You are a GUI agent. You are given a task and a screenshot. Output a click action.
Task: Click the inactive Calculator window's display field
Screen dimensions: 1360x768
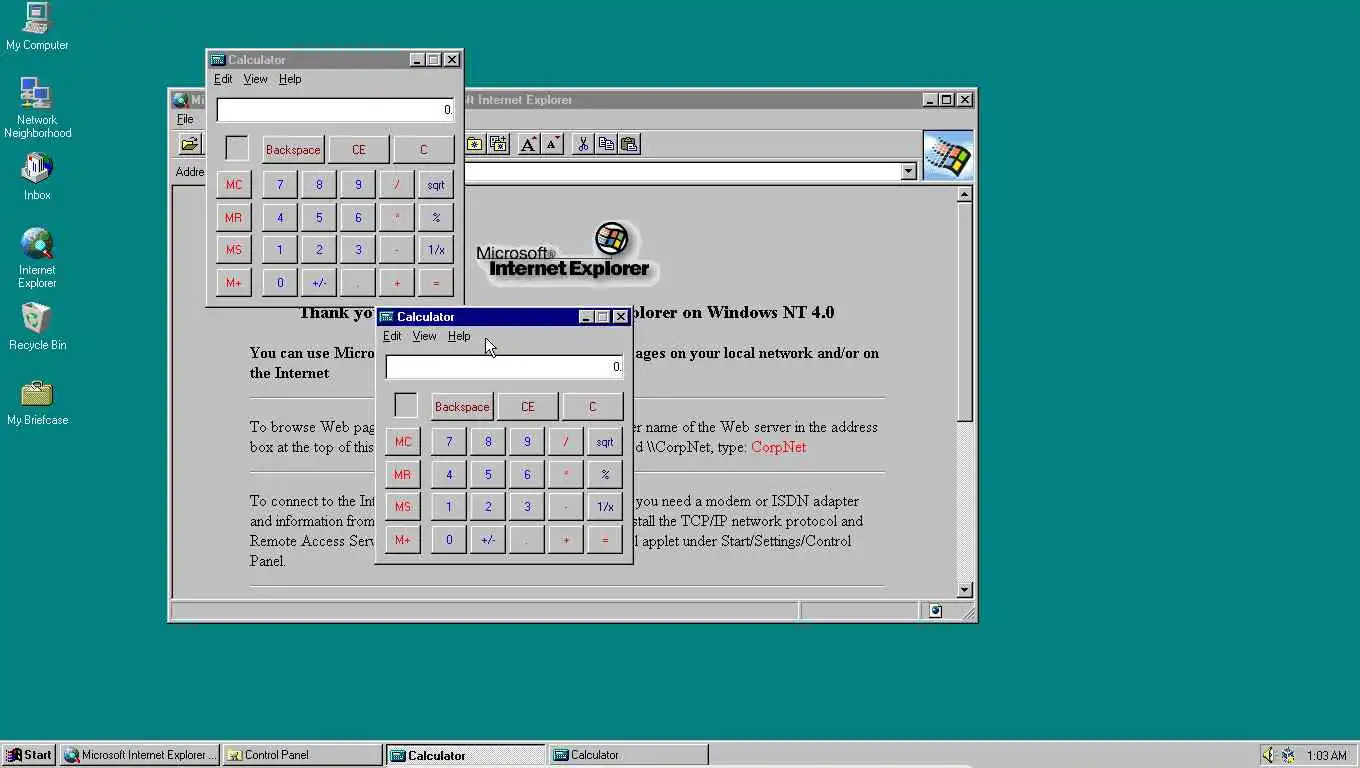coord(335,110)
